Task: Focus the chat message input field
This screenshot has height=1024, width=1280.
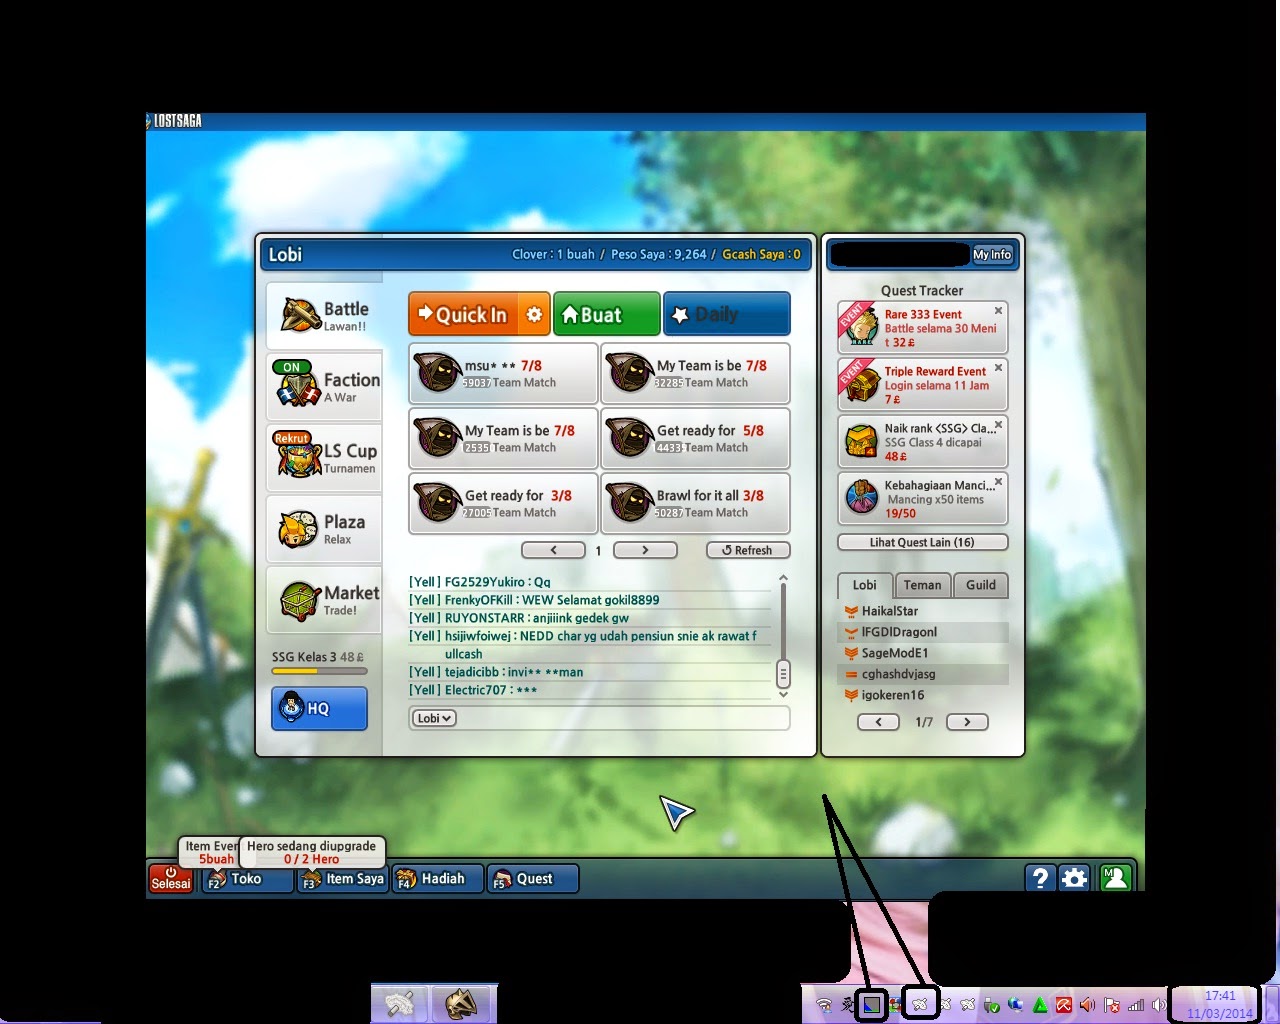Action: click(622, 718)
